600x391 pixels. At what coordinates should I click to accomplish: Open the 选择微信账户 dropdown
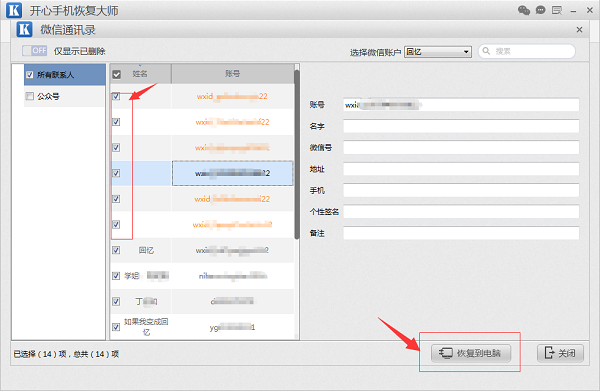click(438, 52)
